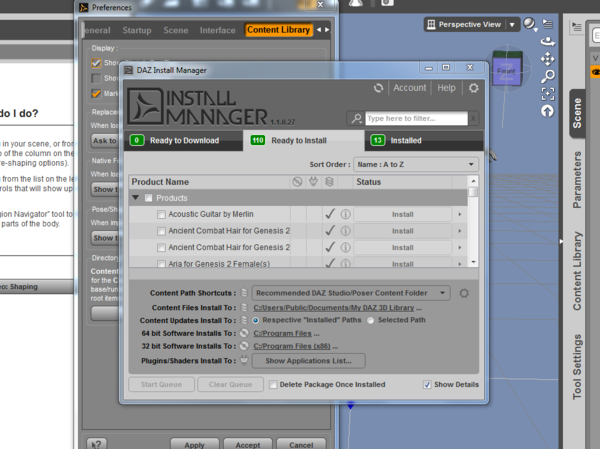
Task: Click Show Applications List button
Action: coord(308,361)
